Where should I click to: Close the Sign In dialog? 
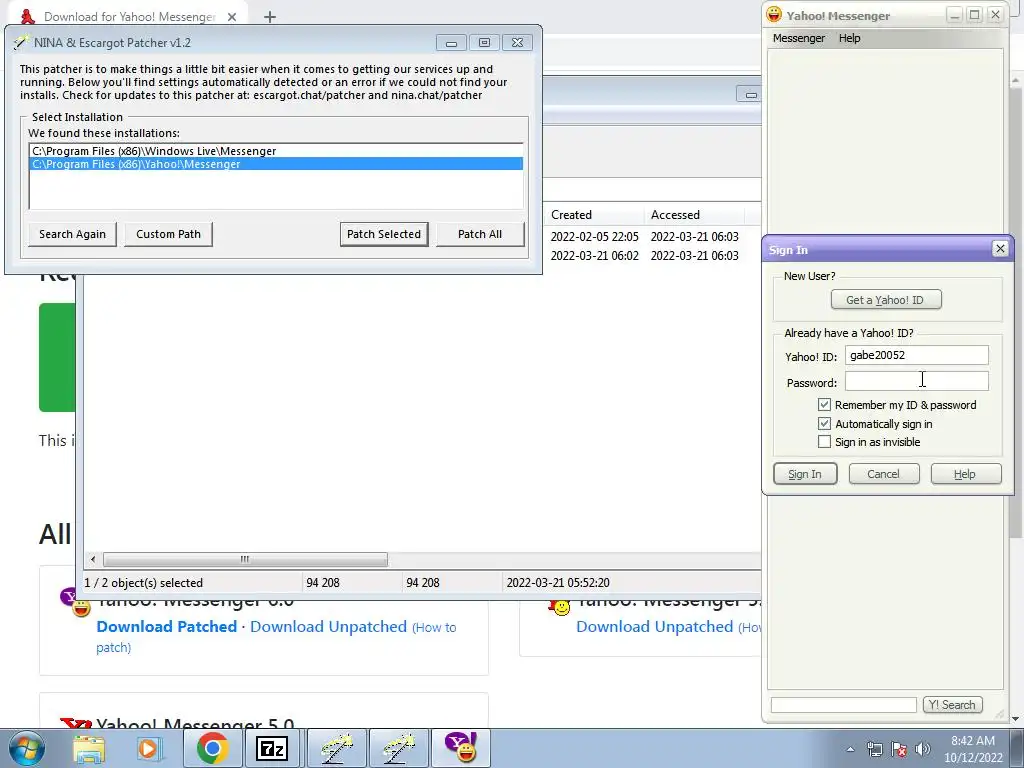pyautogui.click(x=1000, y=249)
